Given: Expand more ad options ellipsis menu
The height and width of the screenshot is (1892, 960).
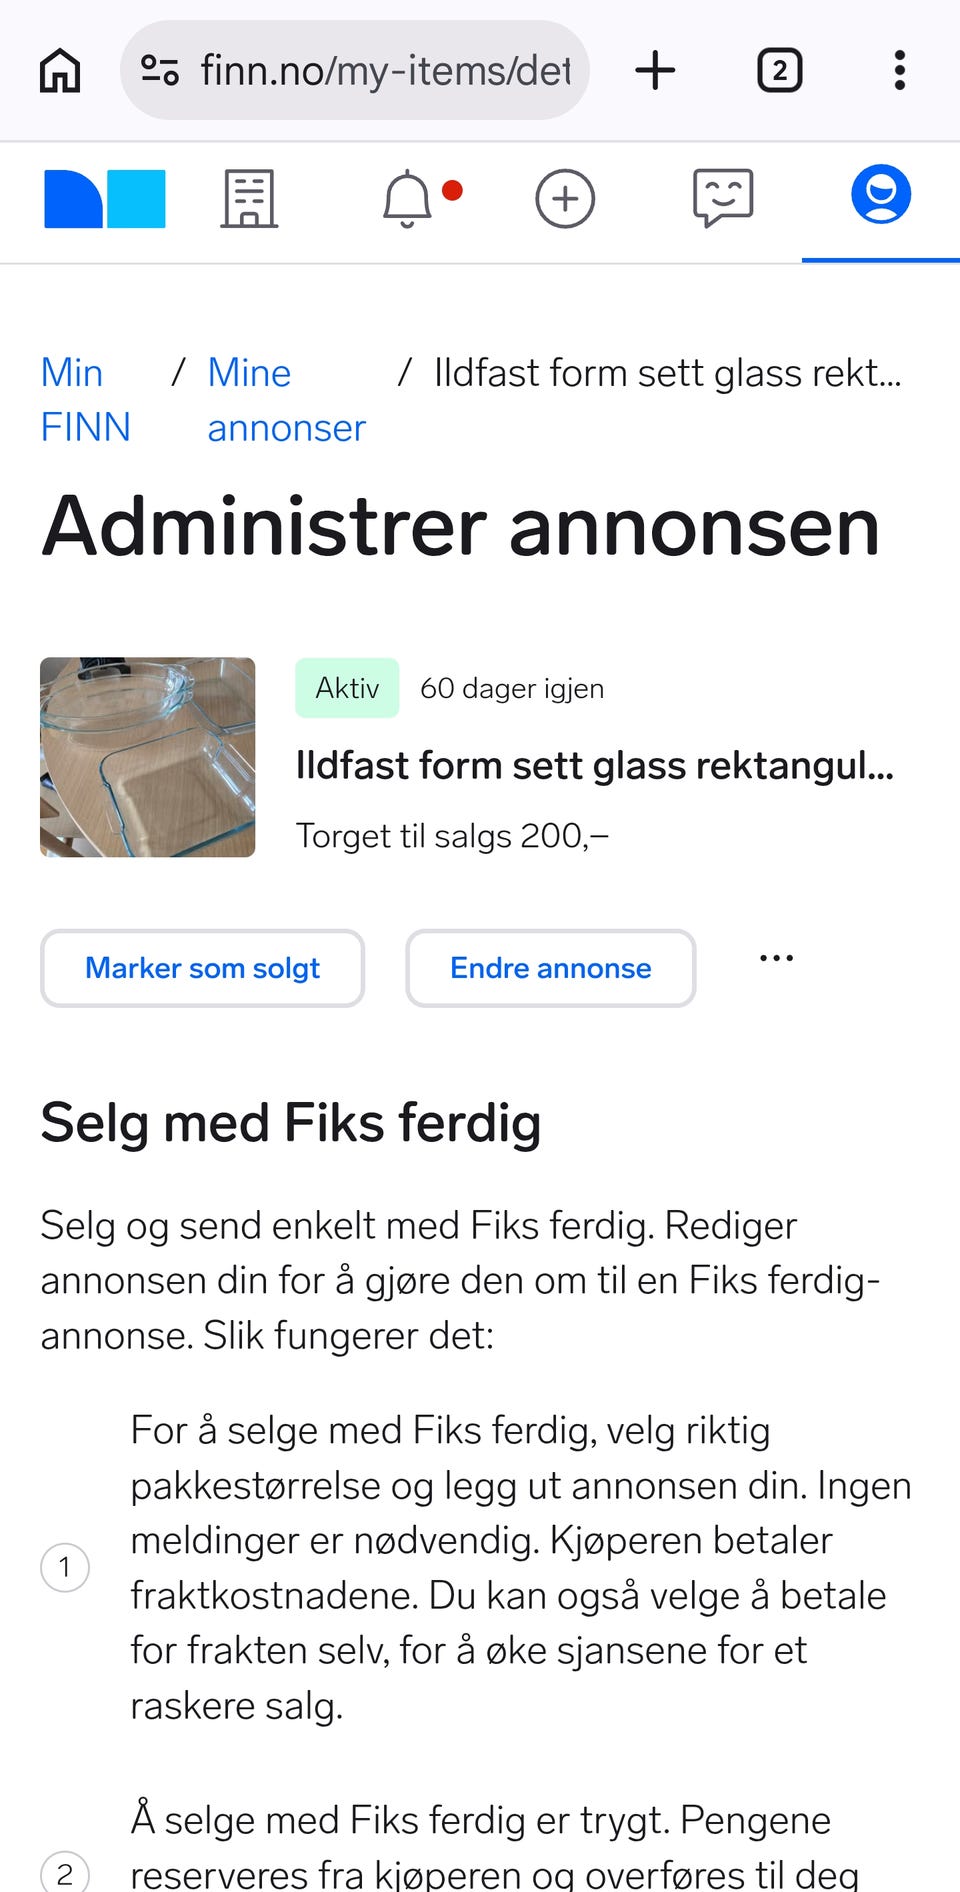Looking at the screenshot, I should (776, 958).
